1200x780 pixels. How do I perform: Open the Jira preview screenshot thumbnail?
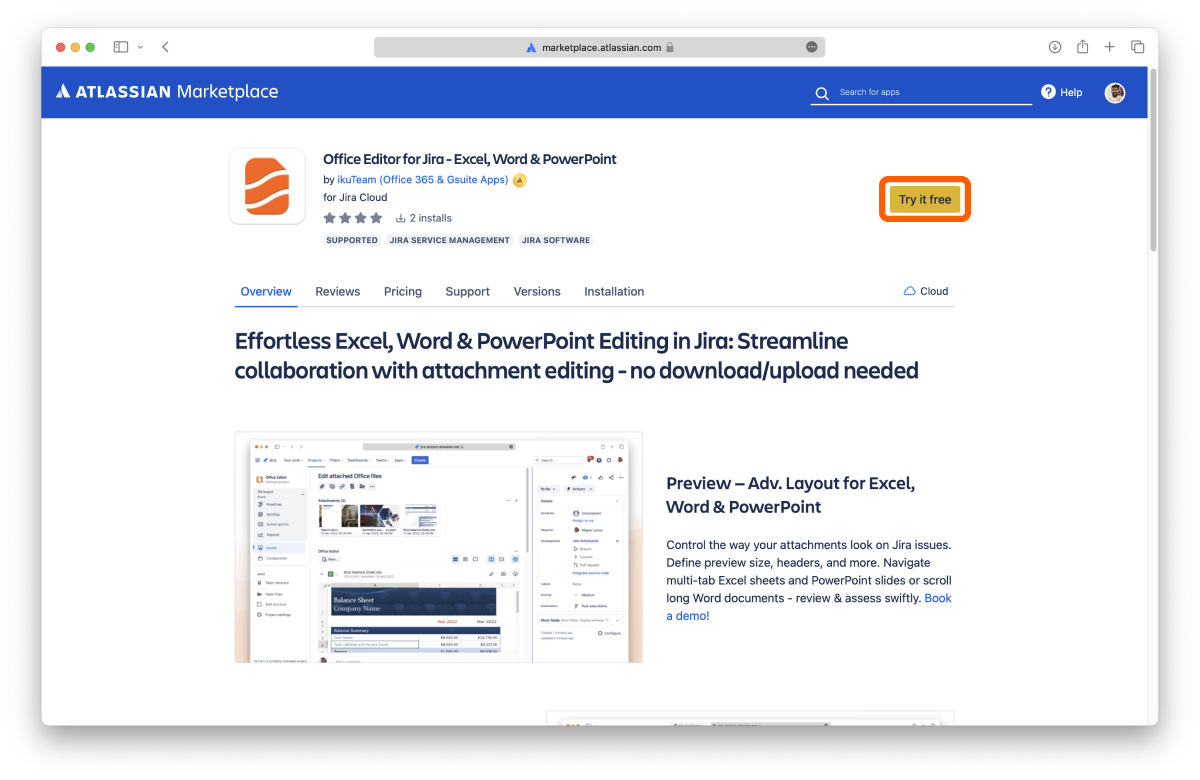pos(438,547)
